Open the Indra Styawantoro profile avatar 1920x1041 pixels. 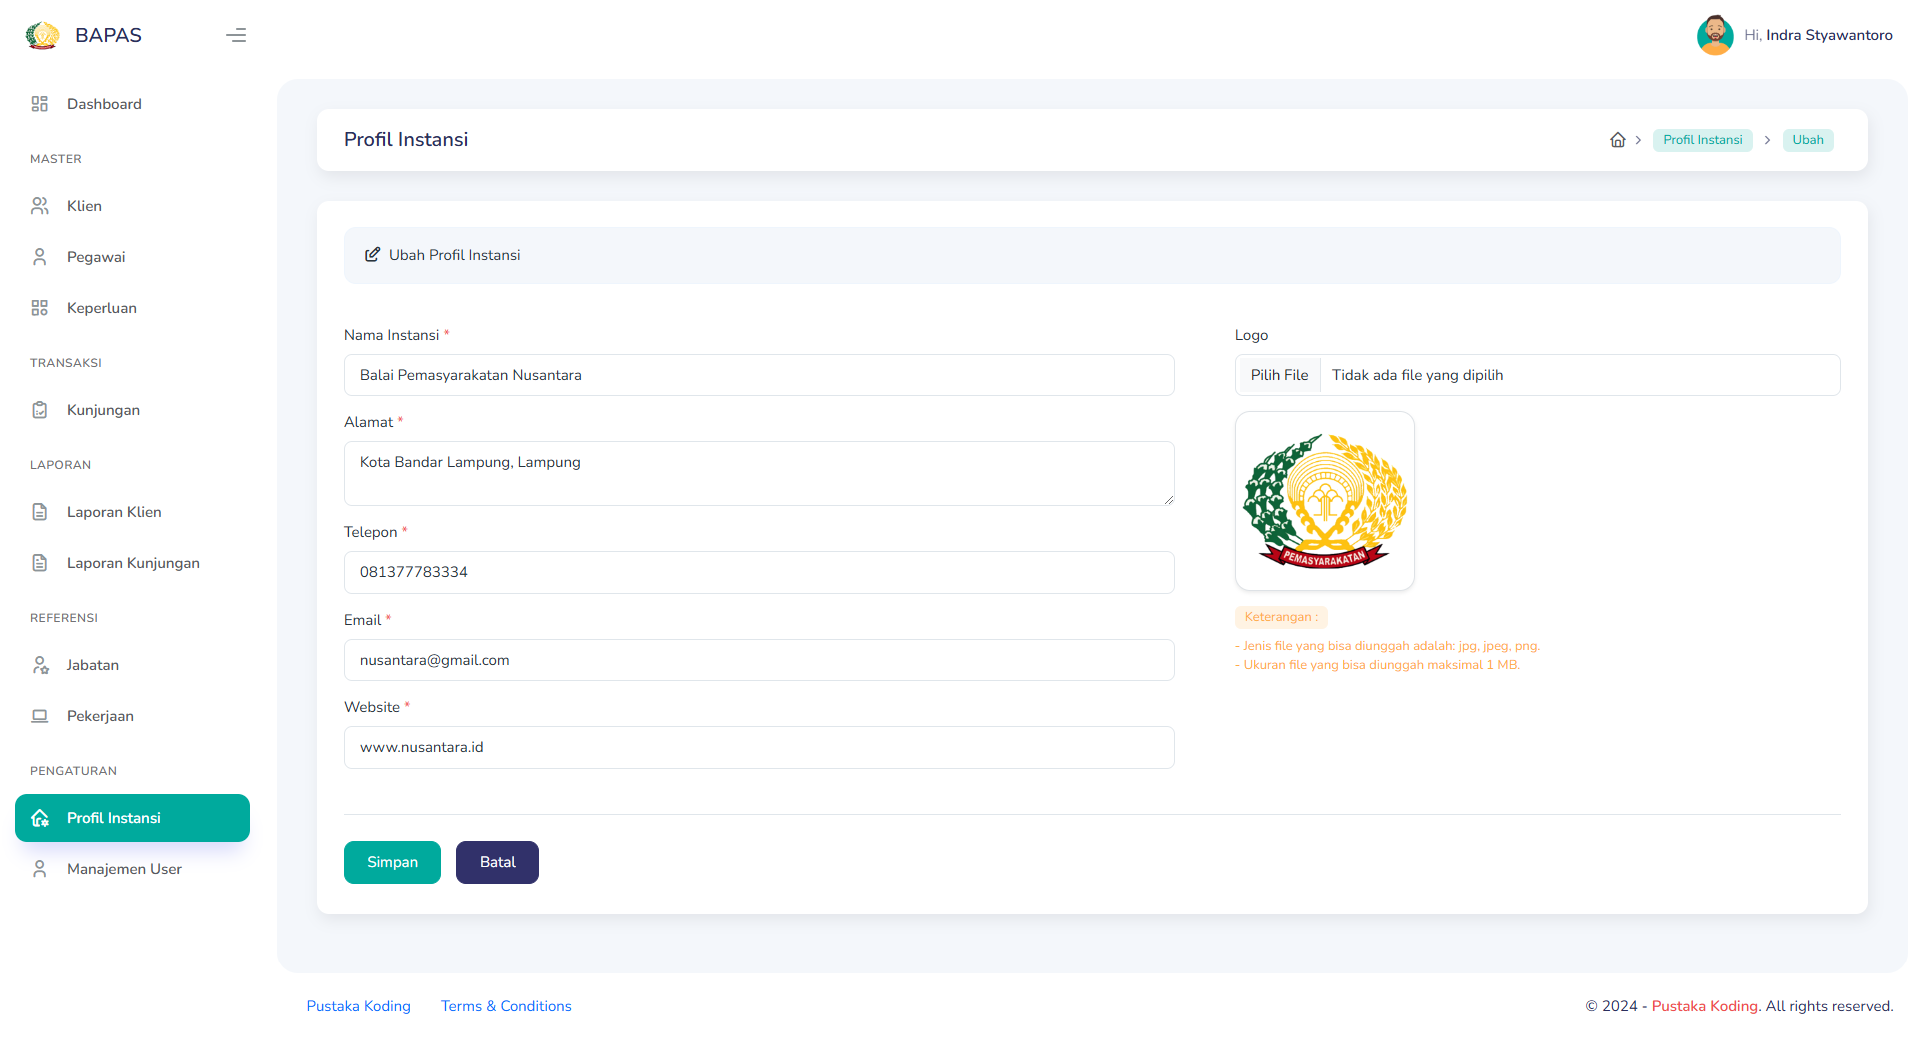click(x=1714, y=35)
